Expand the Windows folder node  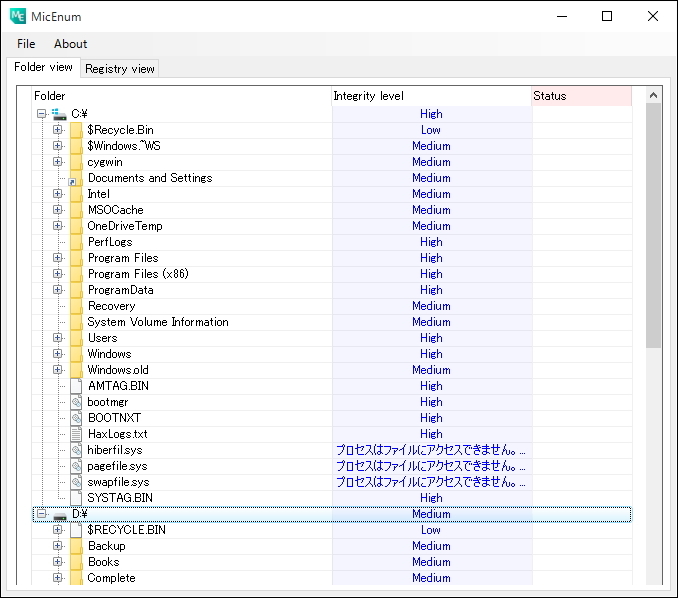(57, 354)
